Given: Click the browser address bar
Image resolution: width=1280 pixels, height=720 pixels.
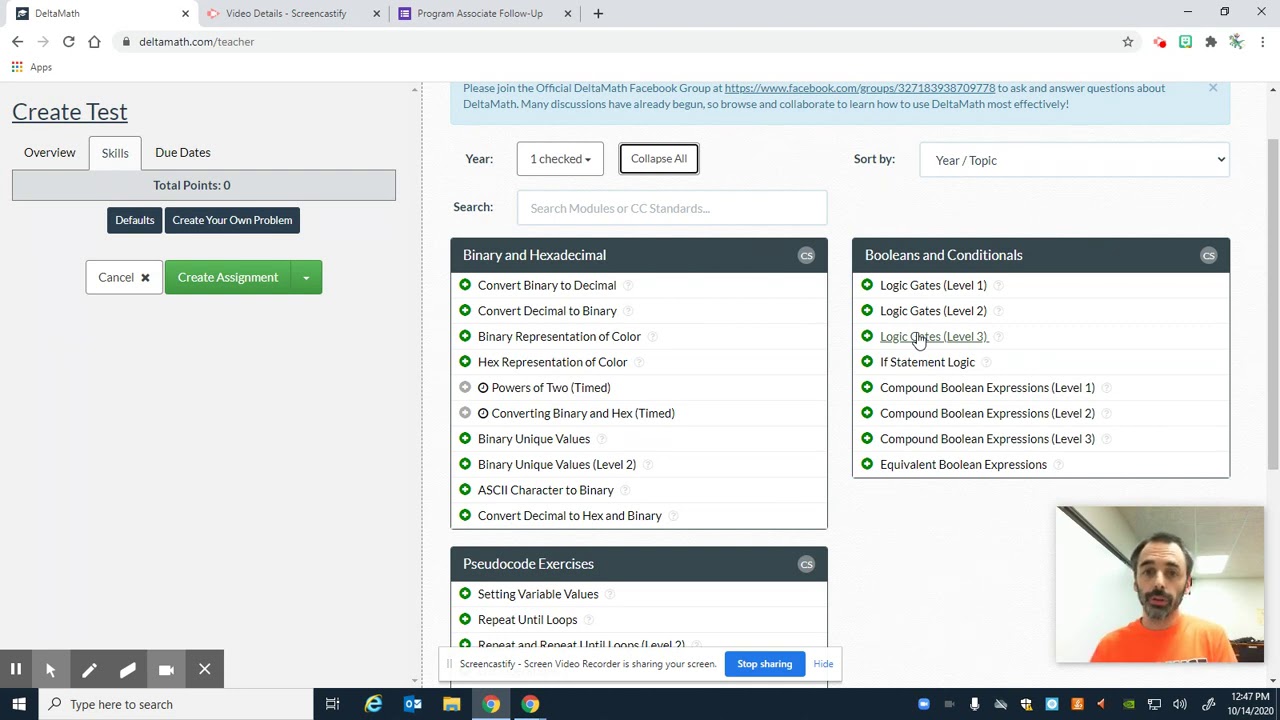Looking at the screenshot, I should 620,42.
